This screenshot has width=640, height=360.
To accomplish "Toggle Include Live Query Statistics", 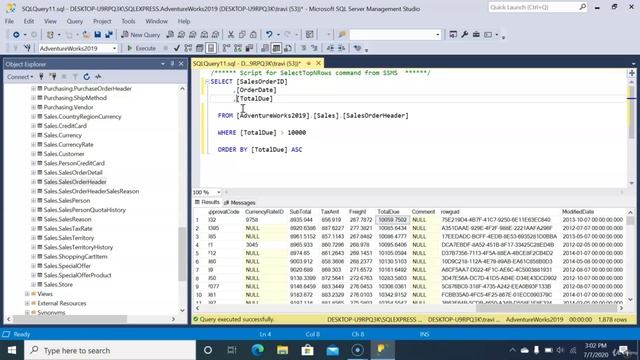I will click(238, 48).
